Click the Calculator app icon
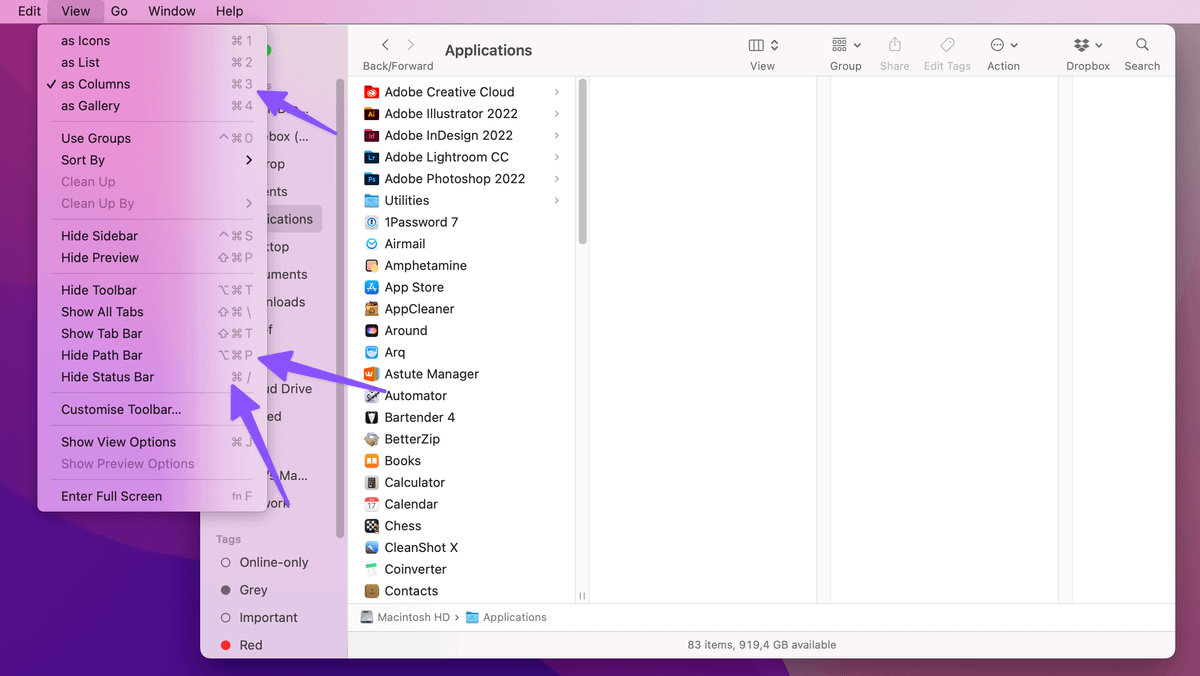Viewport: 1200px width, 676px height. click(372, 483)
